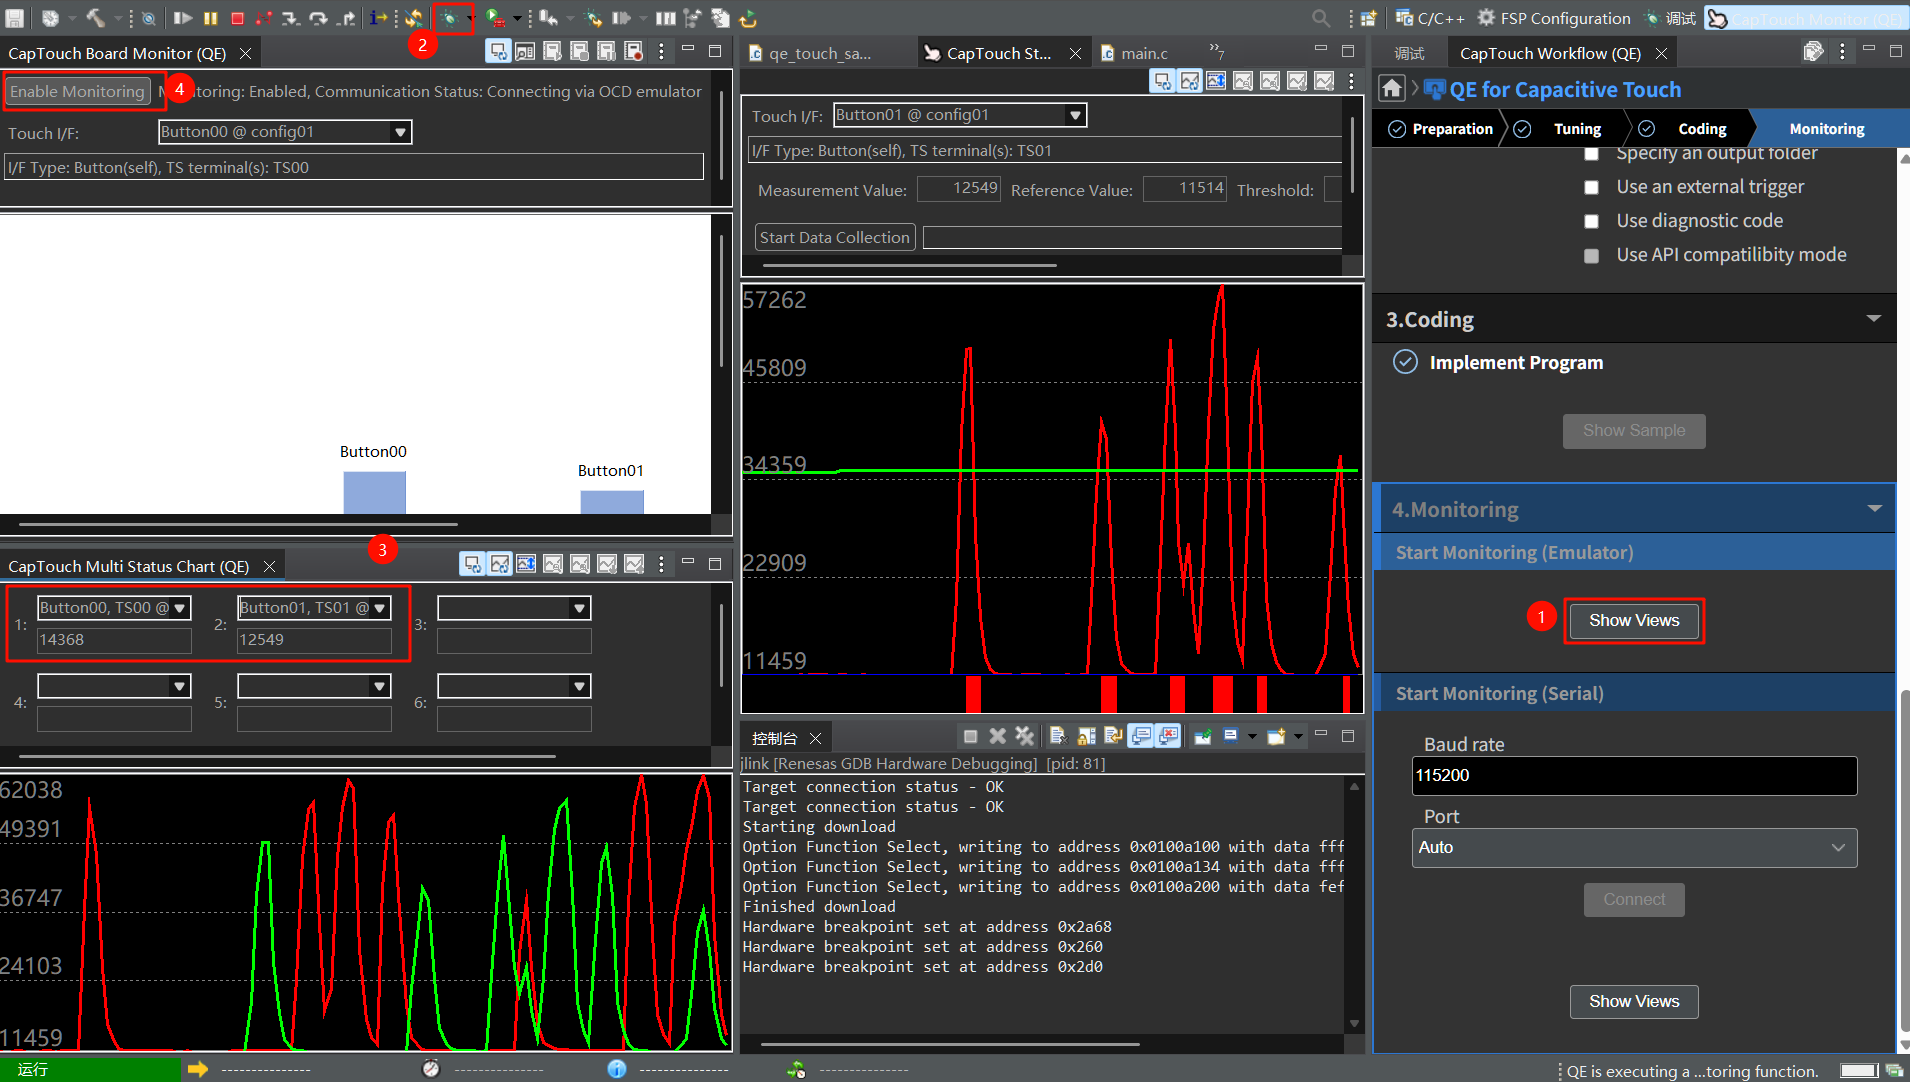
Task: Check 'Use diagnostic code' option
Action: tap(1591, 221)
